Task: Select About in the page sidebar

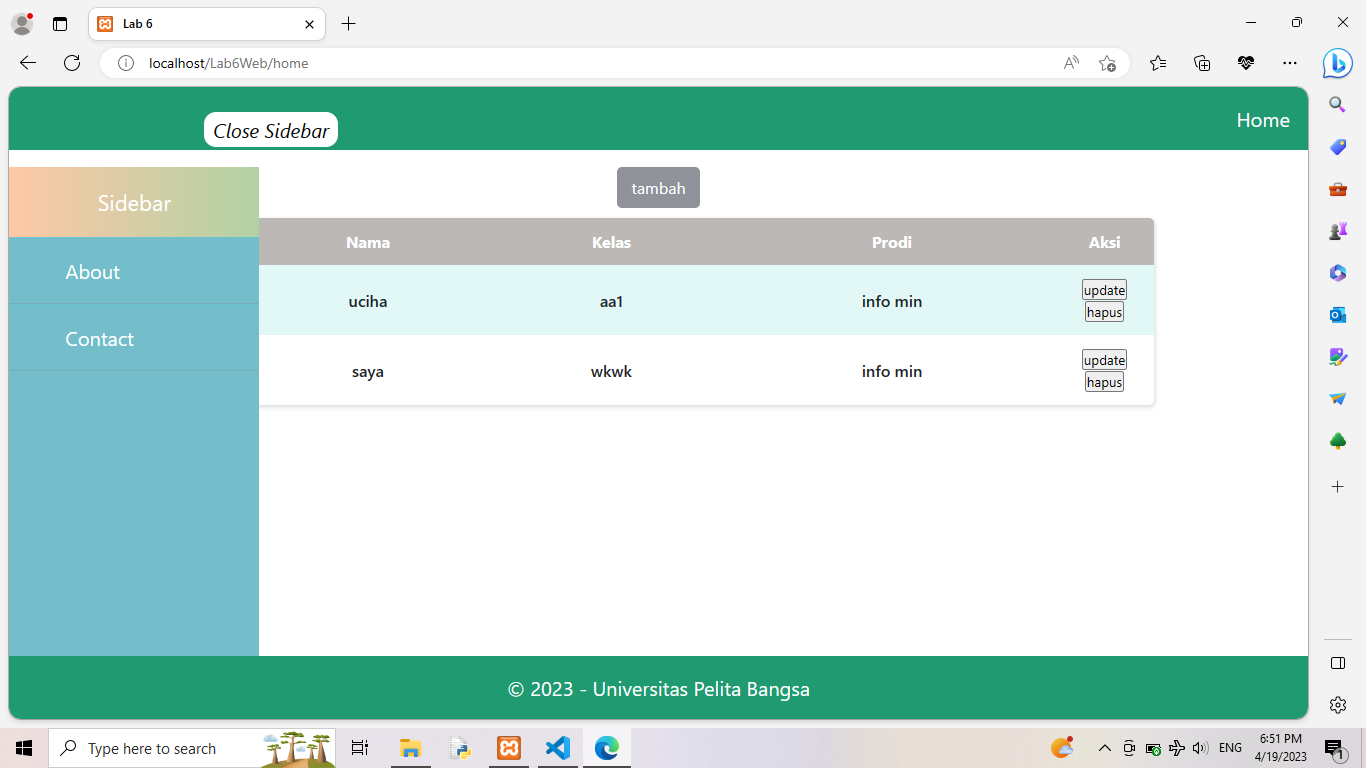Action: pos(92,271)
